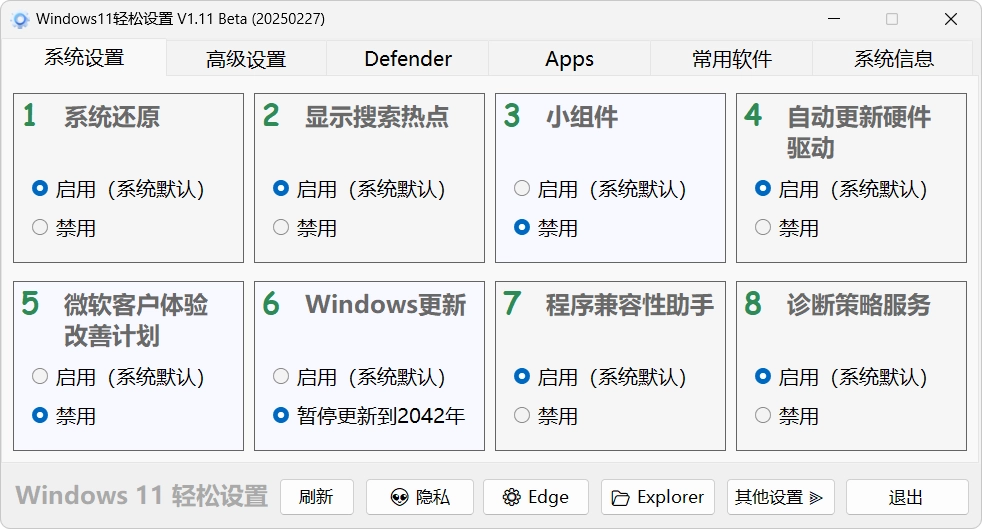Switch to the 高级设置 tab
The width and height of the screenshot is (982, 529).
246,59
